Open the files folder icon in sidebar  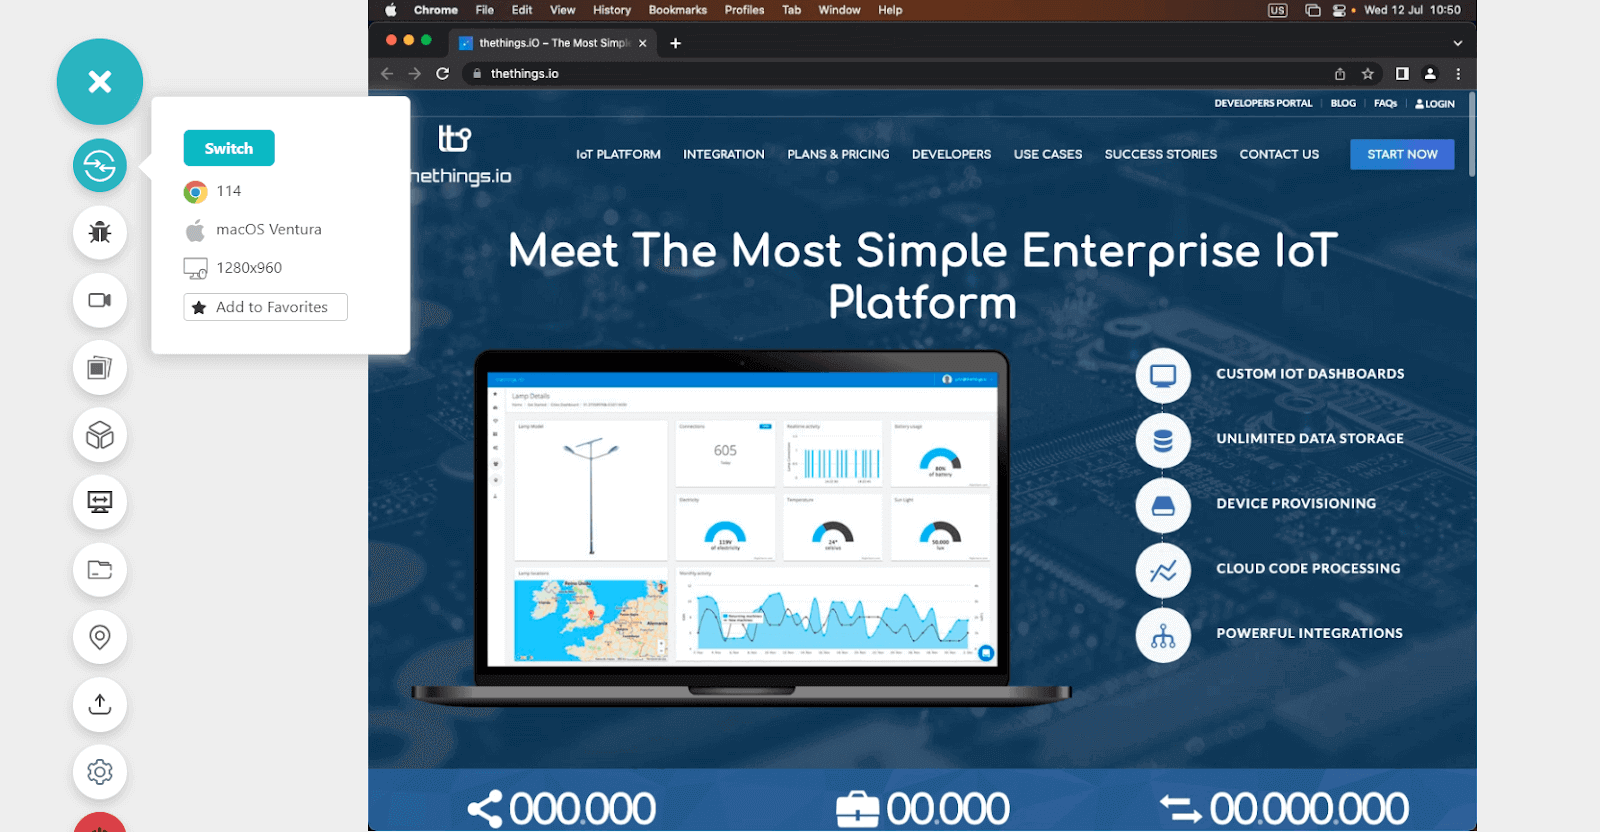(x=100, y=570)
